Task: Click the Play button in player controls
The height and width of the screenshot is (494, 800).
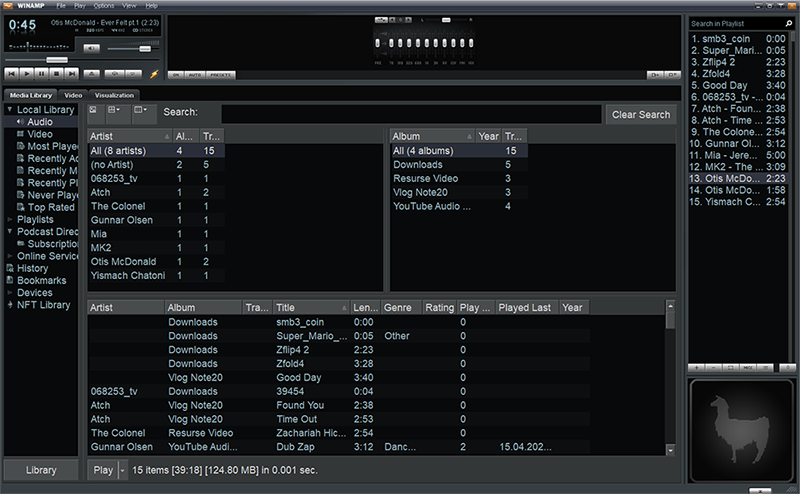Action: pos(27,74)
